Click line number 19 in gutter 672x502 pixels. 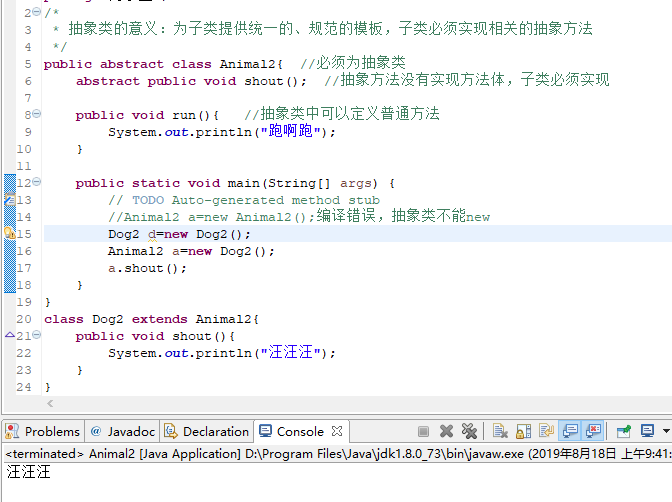click(24, 302)
